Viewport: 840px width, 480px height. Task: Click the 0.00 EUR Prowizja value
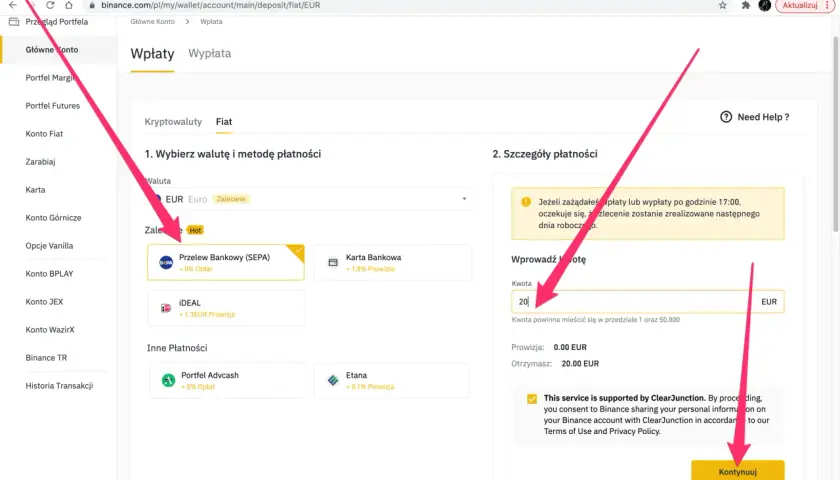570,347
